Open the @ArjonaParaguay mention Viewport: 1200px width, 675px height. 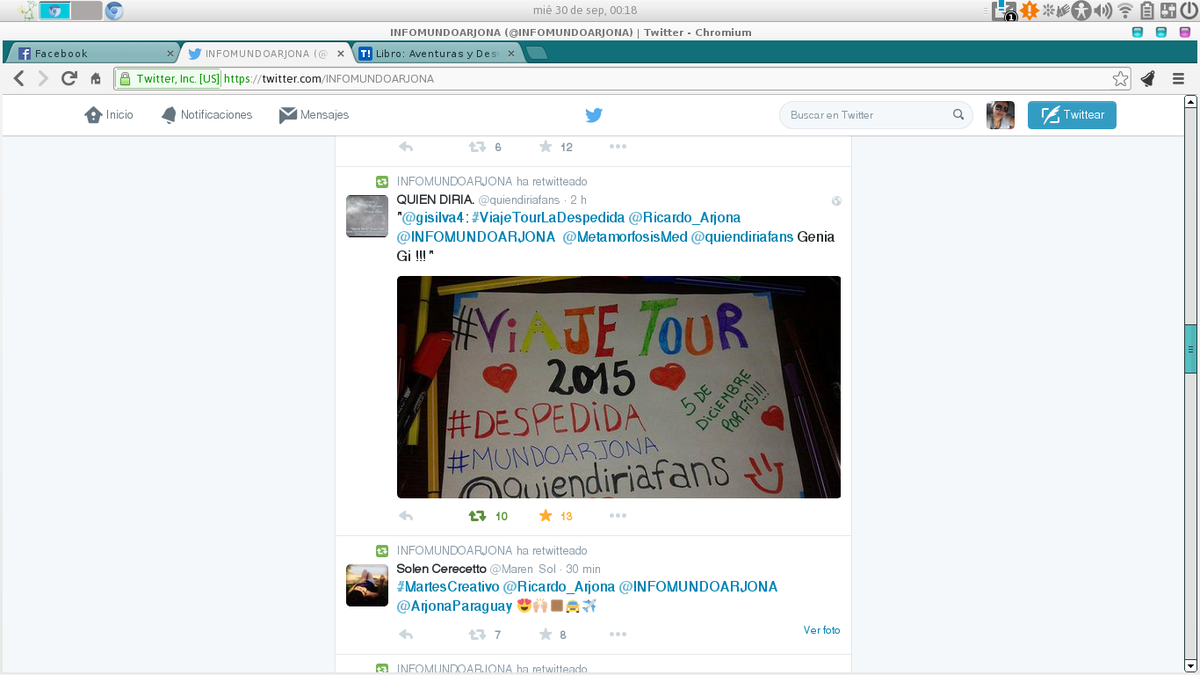(454, 606)
